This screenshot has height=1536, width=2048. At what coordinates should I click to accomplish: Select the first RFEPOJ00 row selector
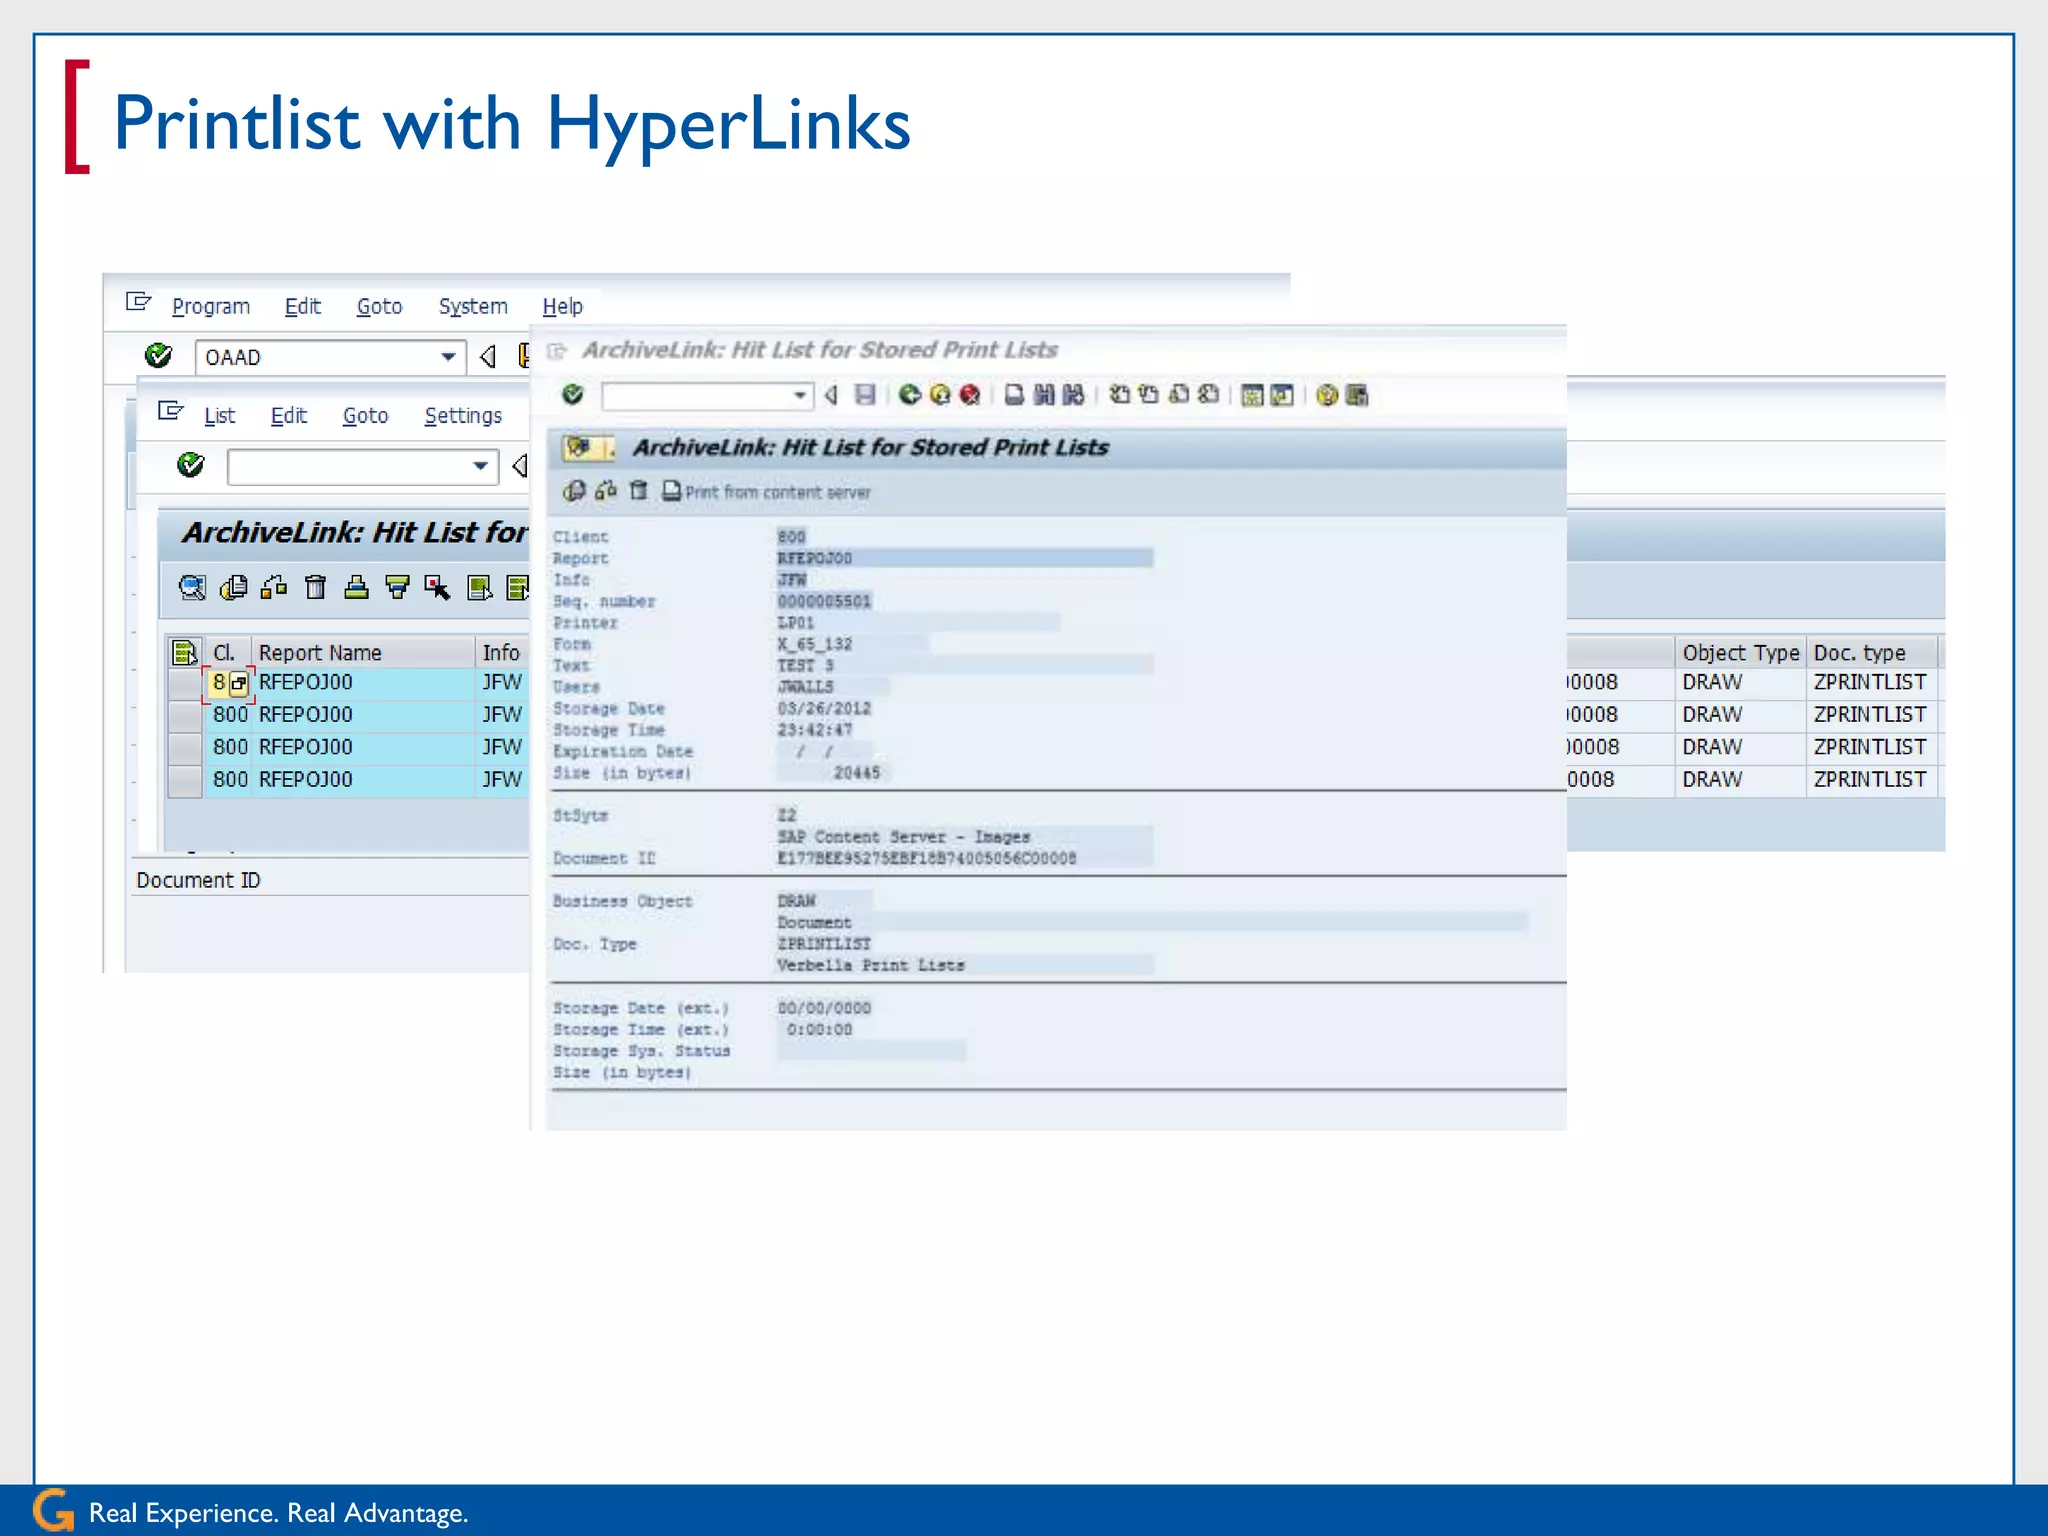[185, 684]
